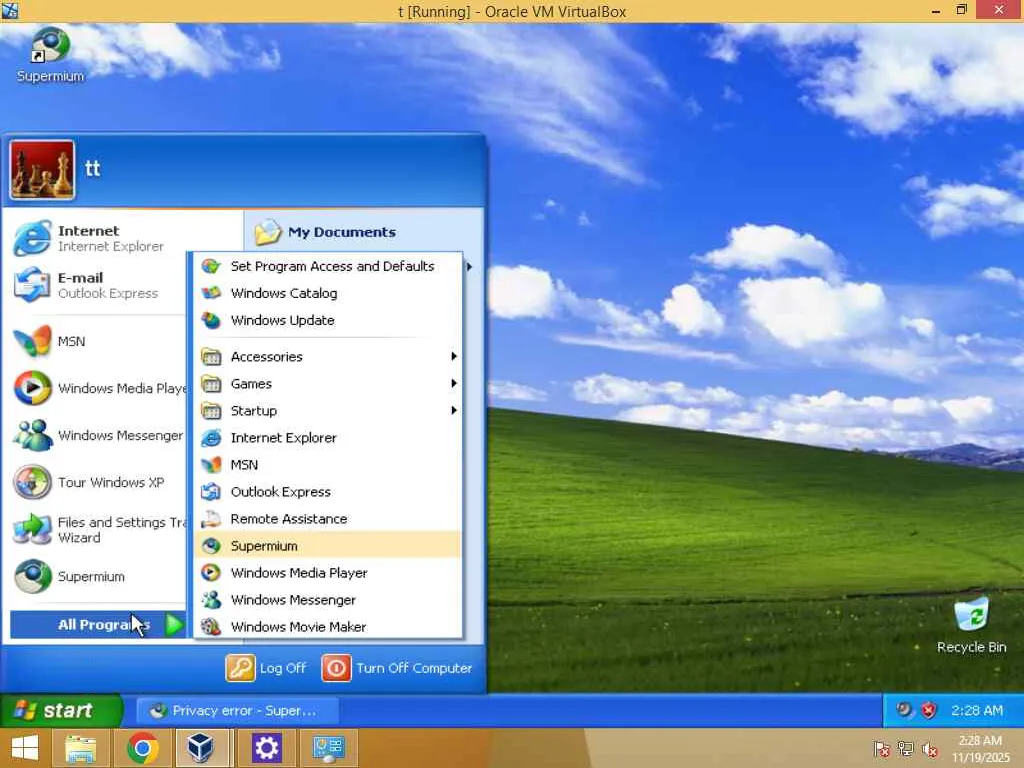Click VirtualBox cube icon on host taskbar
Screen dimensions: 1024x768
[x=202, y=748]
